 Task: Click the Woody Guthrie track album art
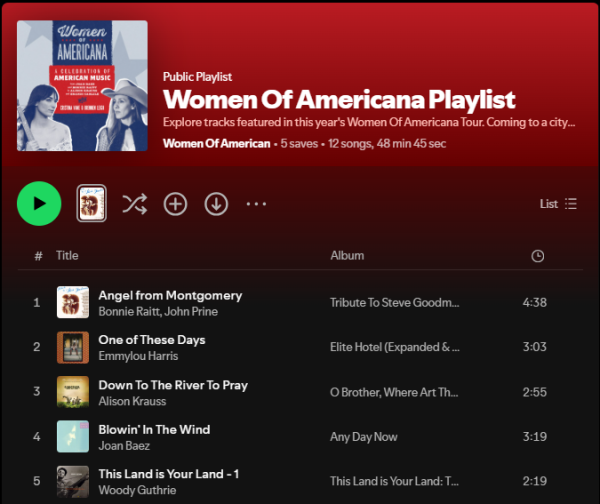pos(73,481)
